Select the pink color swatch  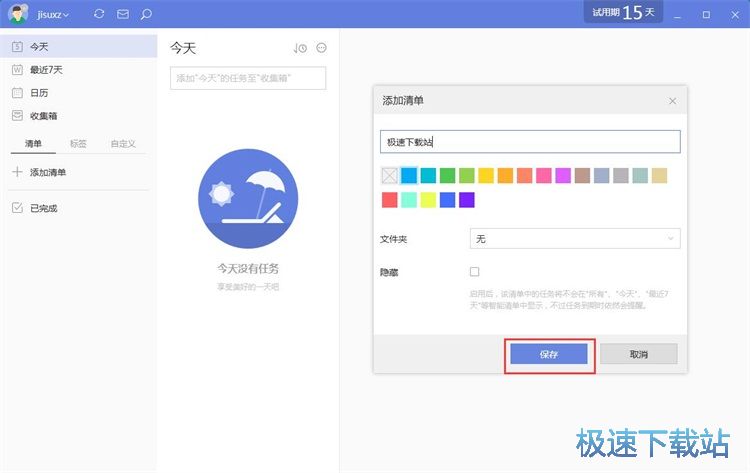point(544,176)
